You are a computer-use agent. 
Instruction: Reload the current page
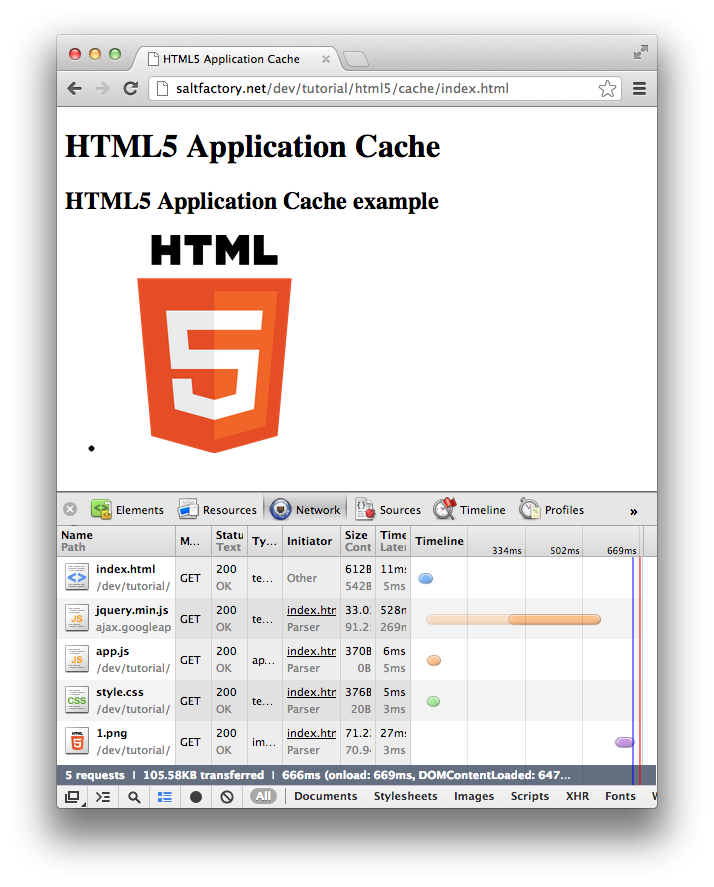[131, 89]
